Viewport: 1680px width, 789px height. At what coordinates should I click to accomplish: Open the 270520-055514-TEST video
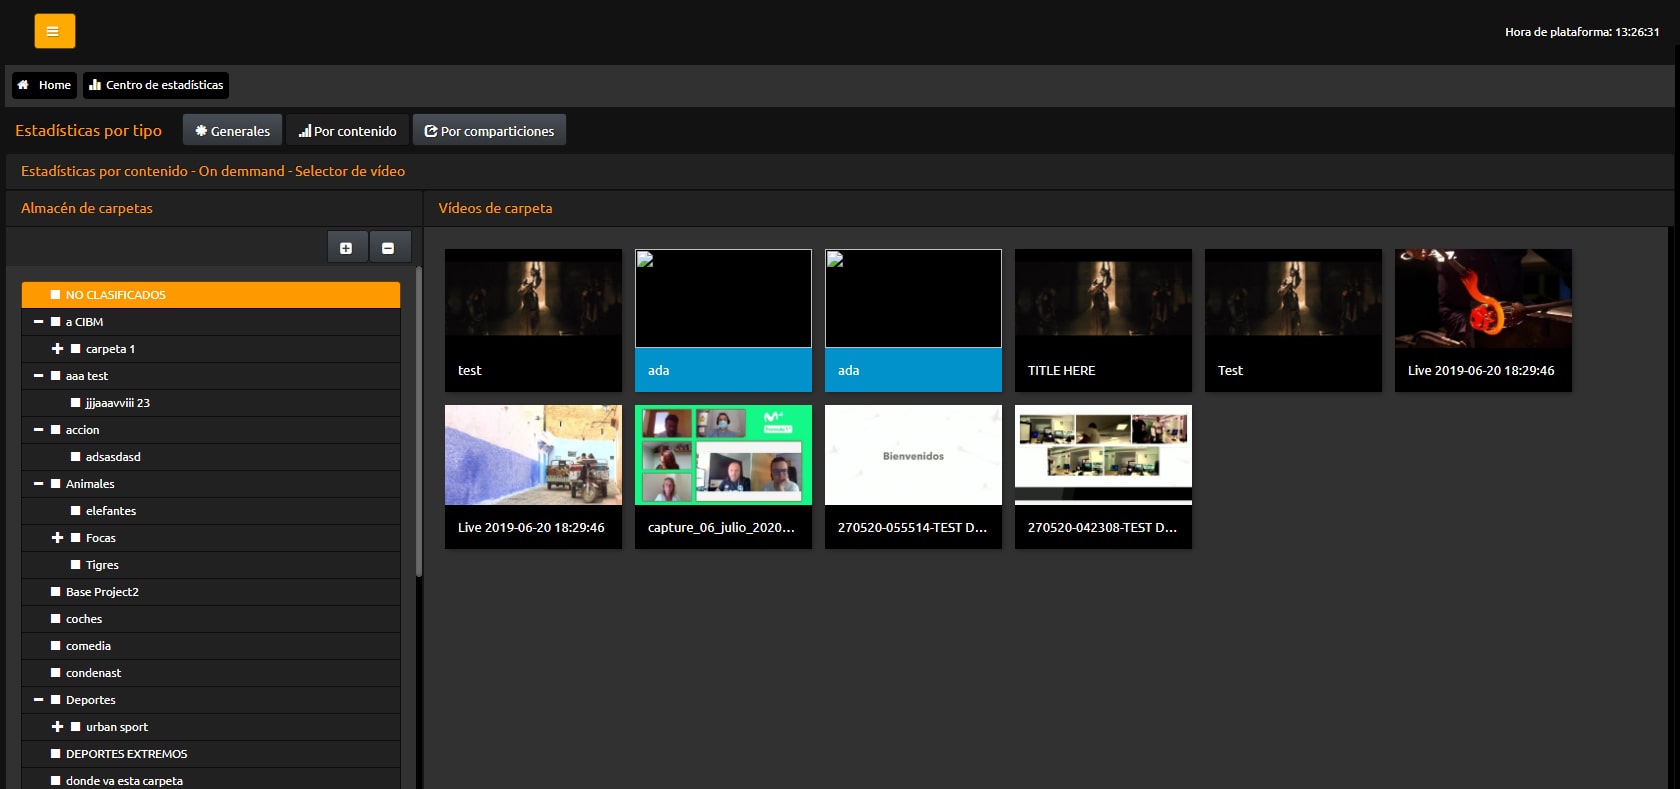pyautogui.click(x=913, y=477)
